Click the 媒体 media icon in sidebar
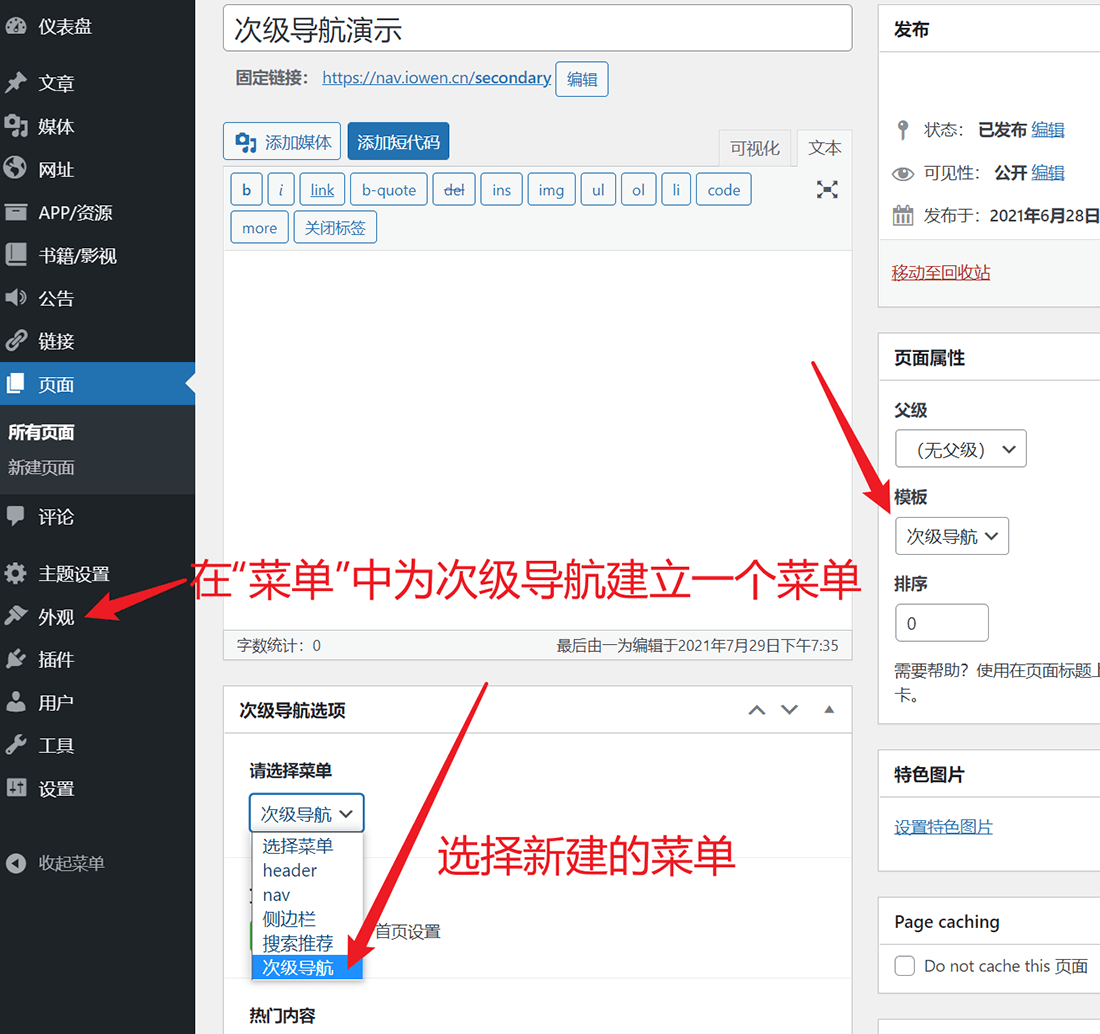Screen dimensions: 1100x1034 click(x=15, y=126)
